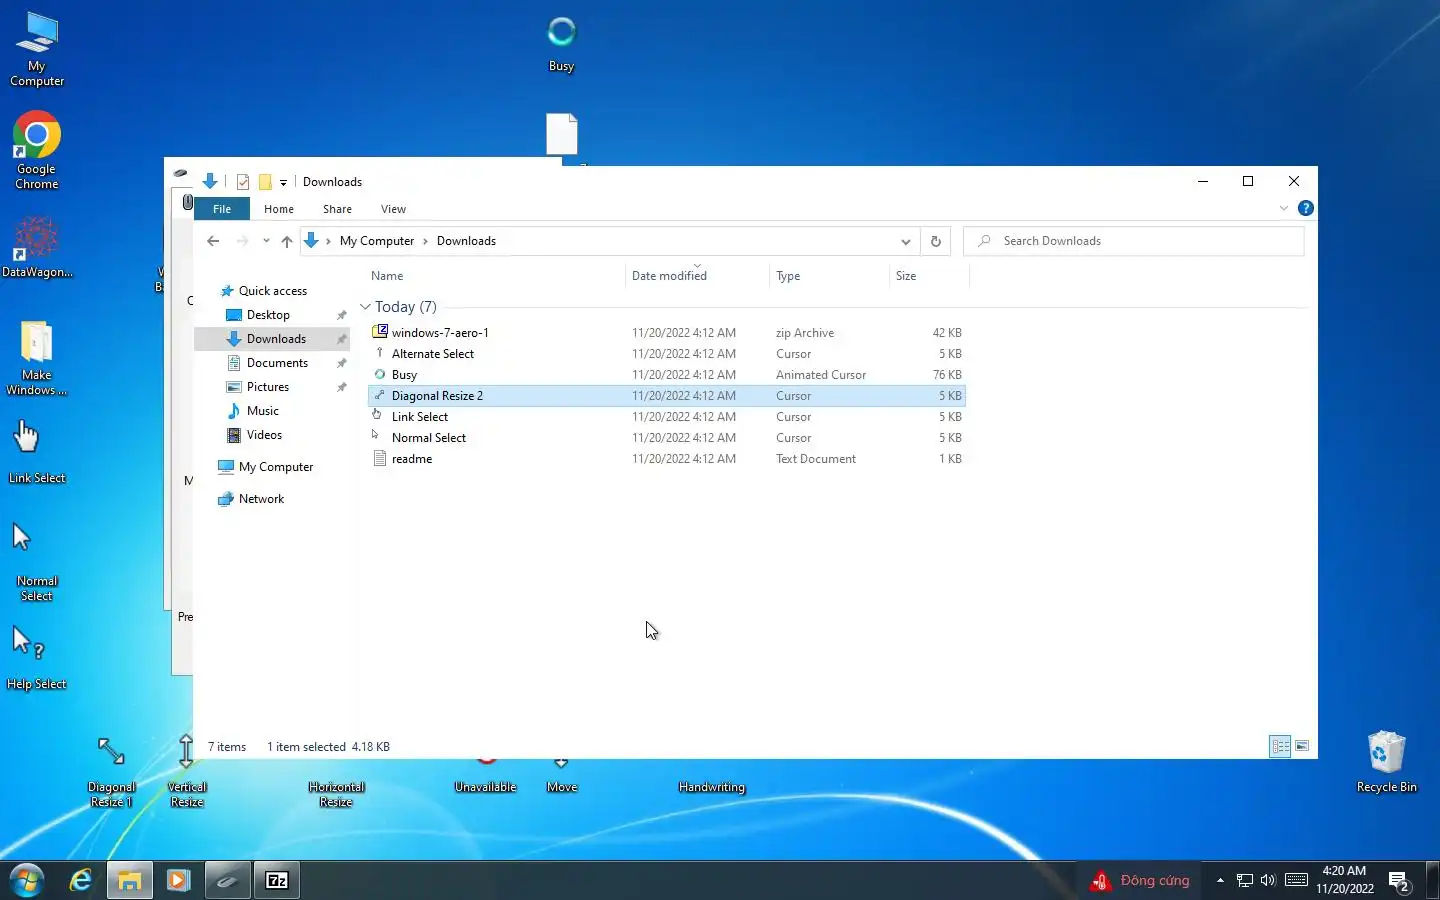Sort by the Type column header

[x=829, y=276]
